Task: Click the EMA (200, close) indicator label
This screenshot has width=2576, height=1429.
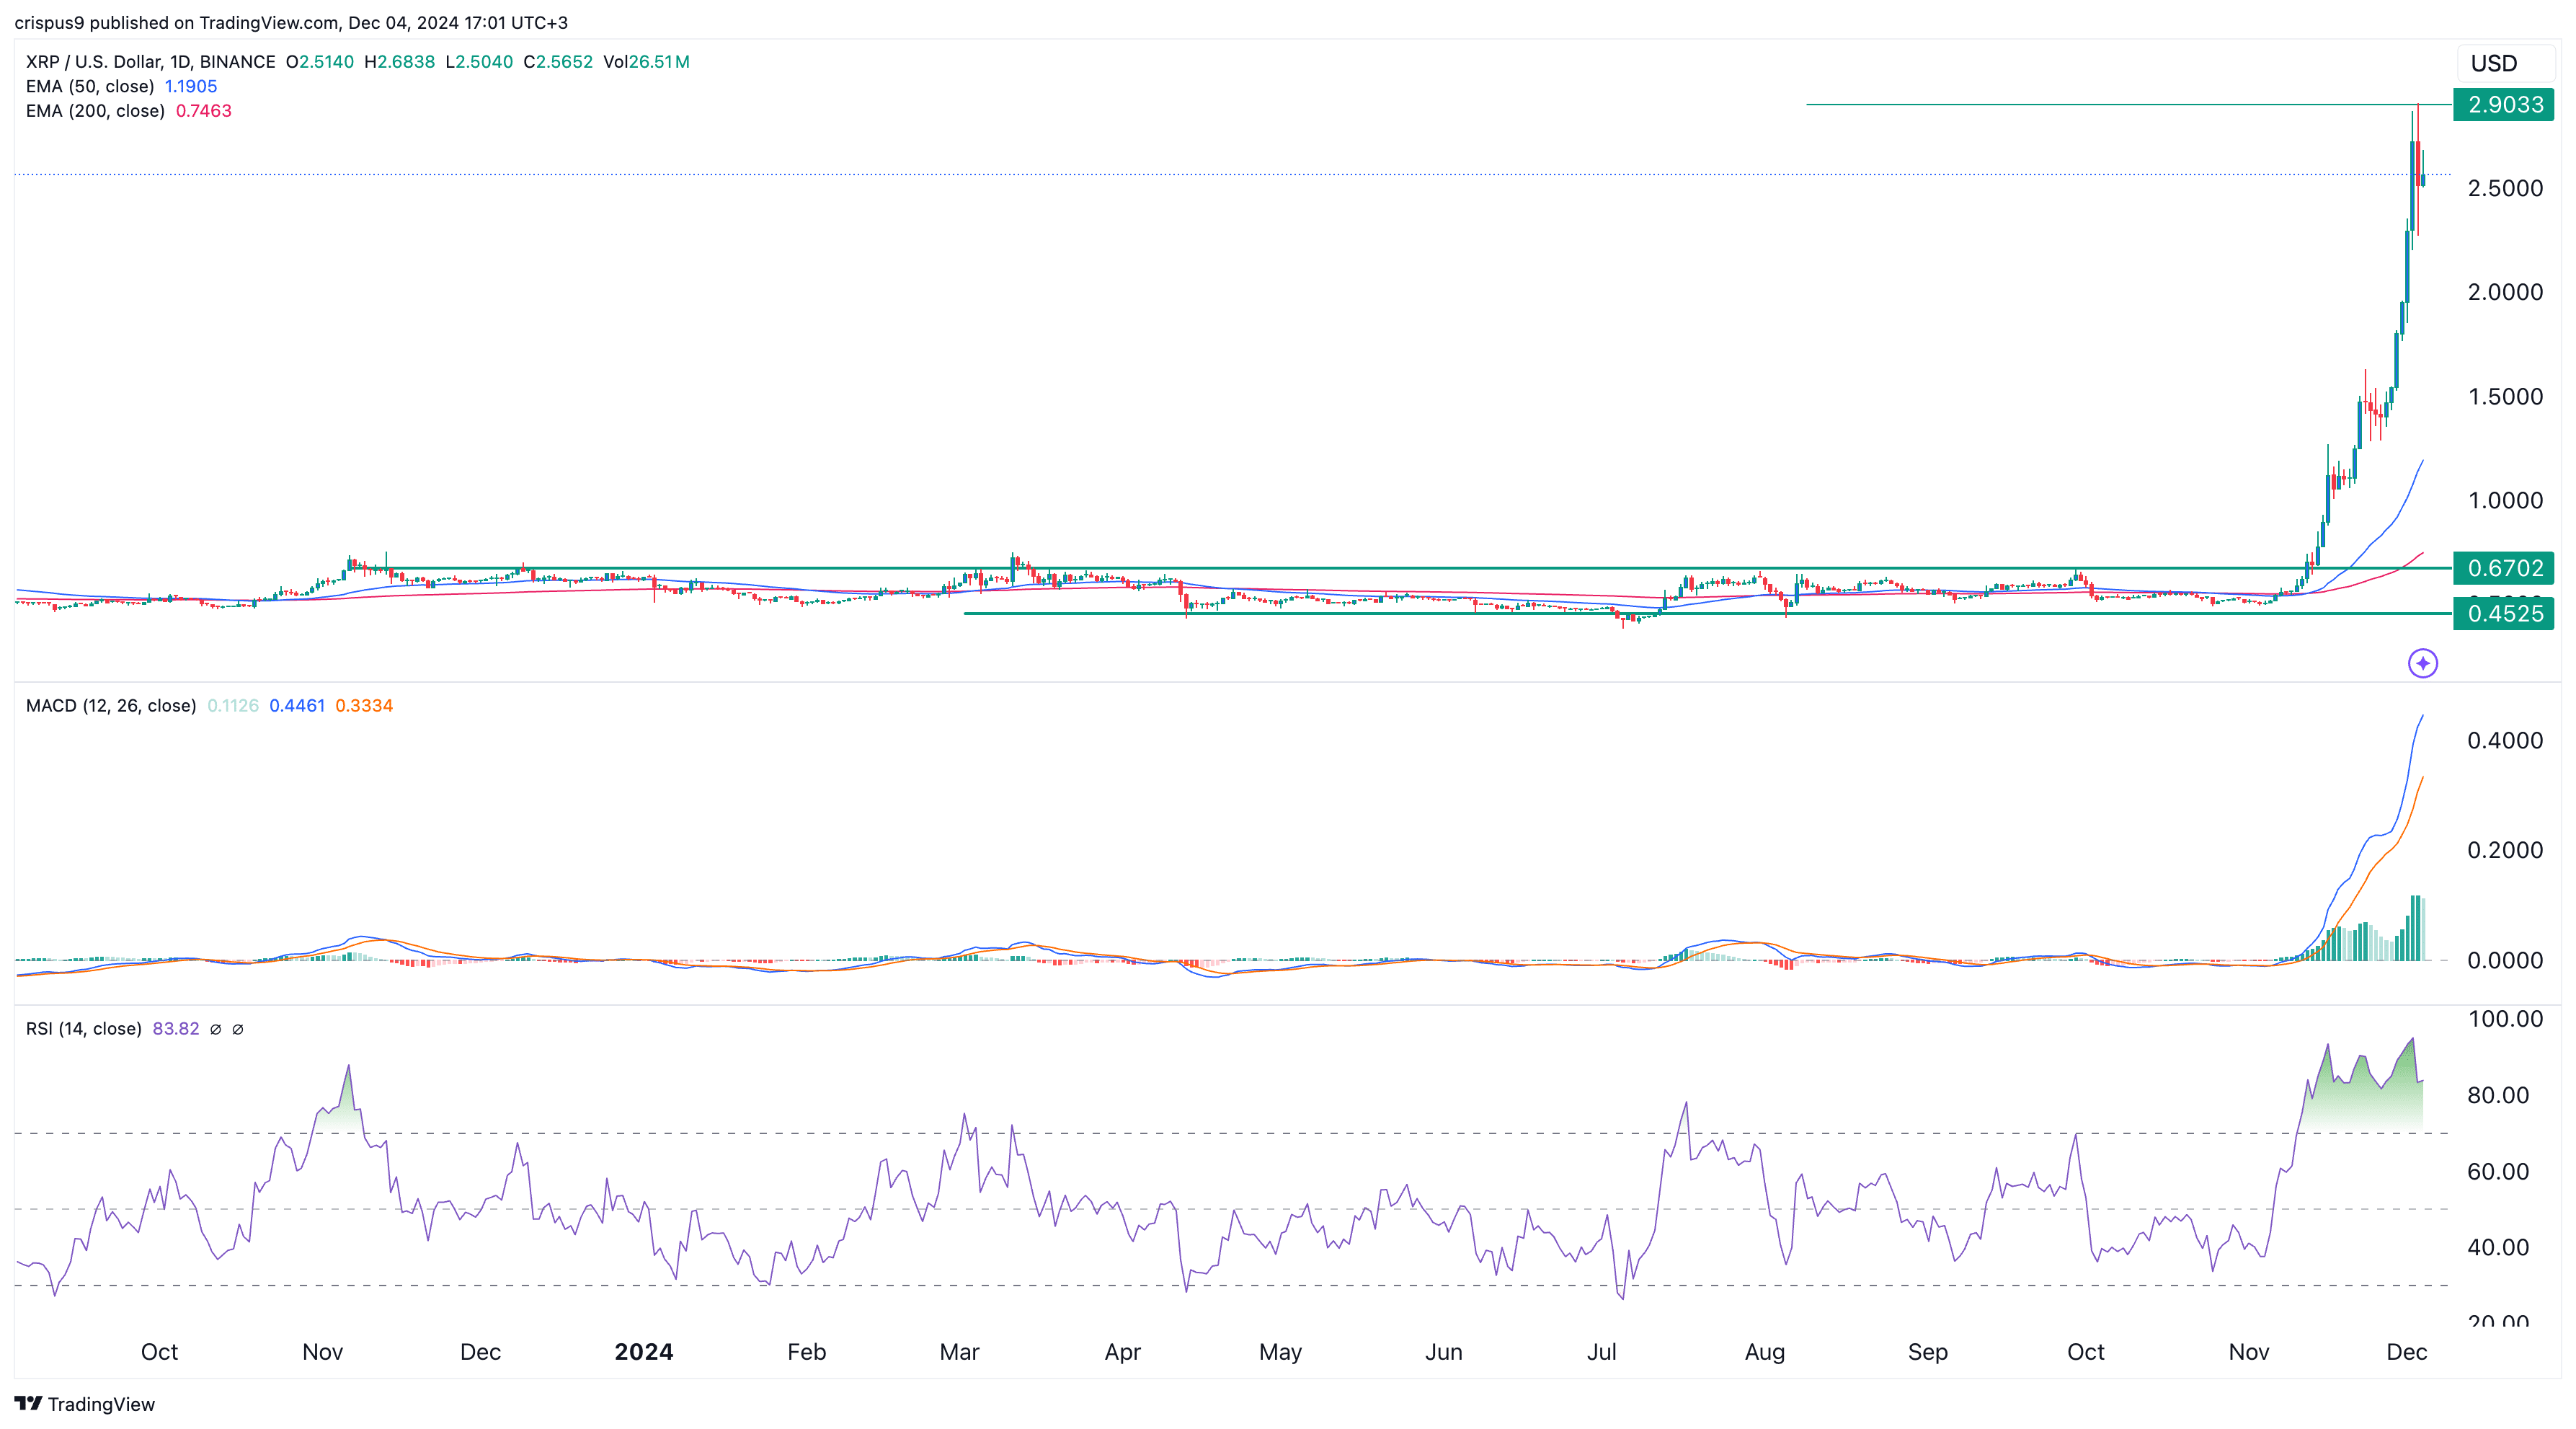Action: (x=97, y=111)
